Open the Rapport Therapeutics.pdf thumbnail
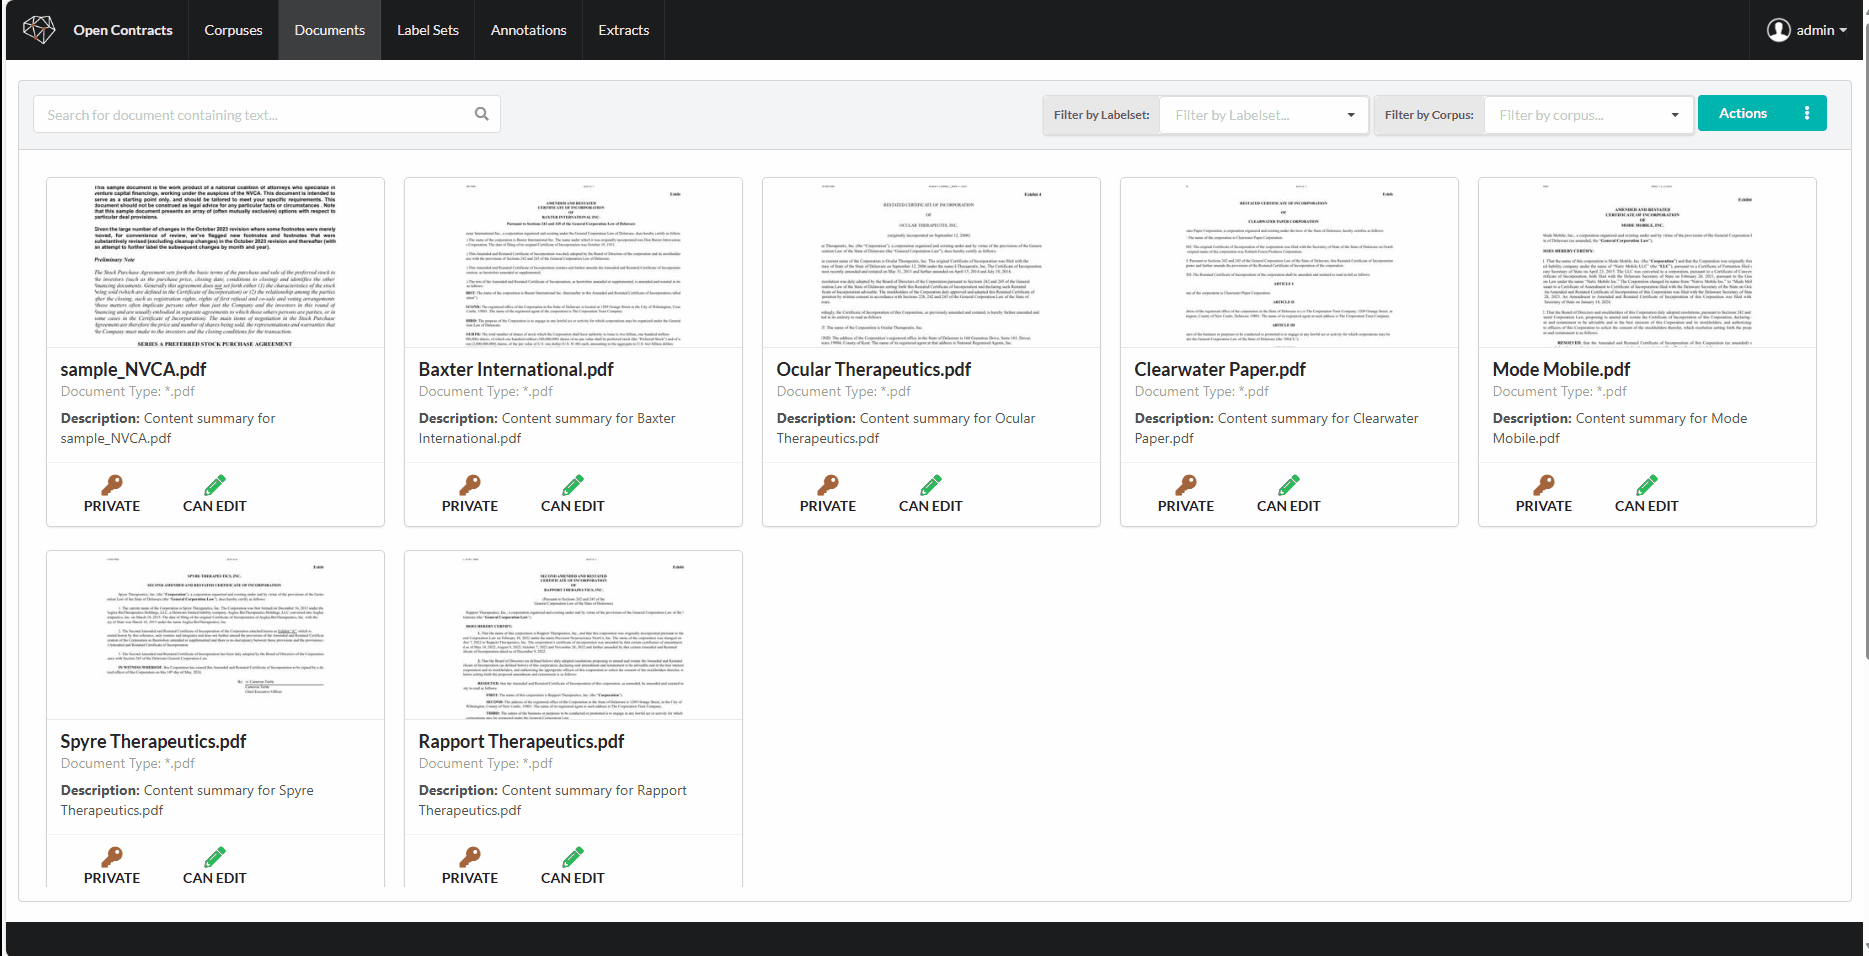Screen dimensions: 1869x956 click(573, 635)
